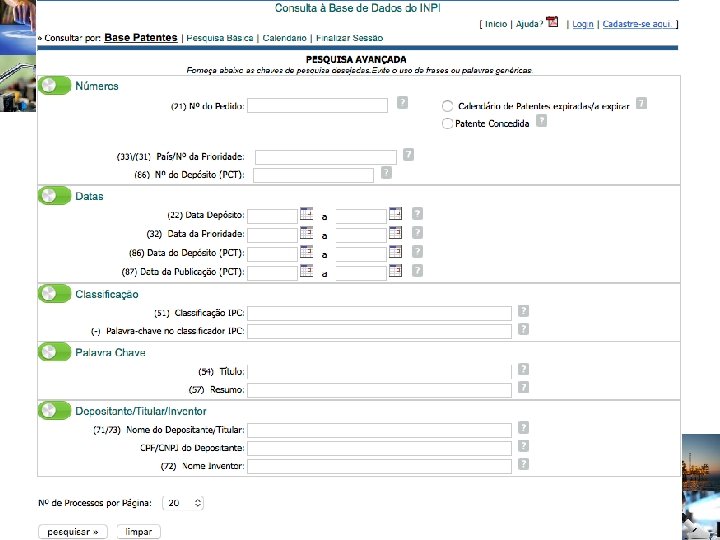Open the Ajuda? help link

(529, 24)
